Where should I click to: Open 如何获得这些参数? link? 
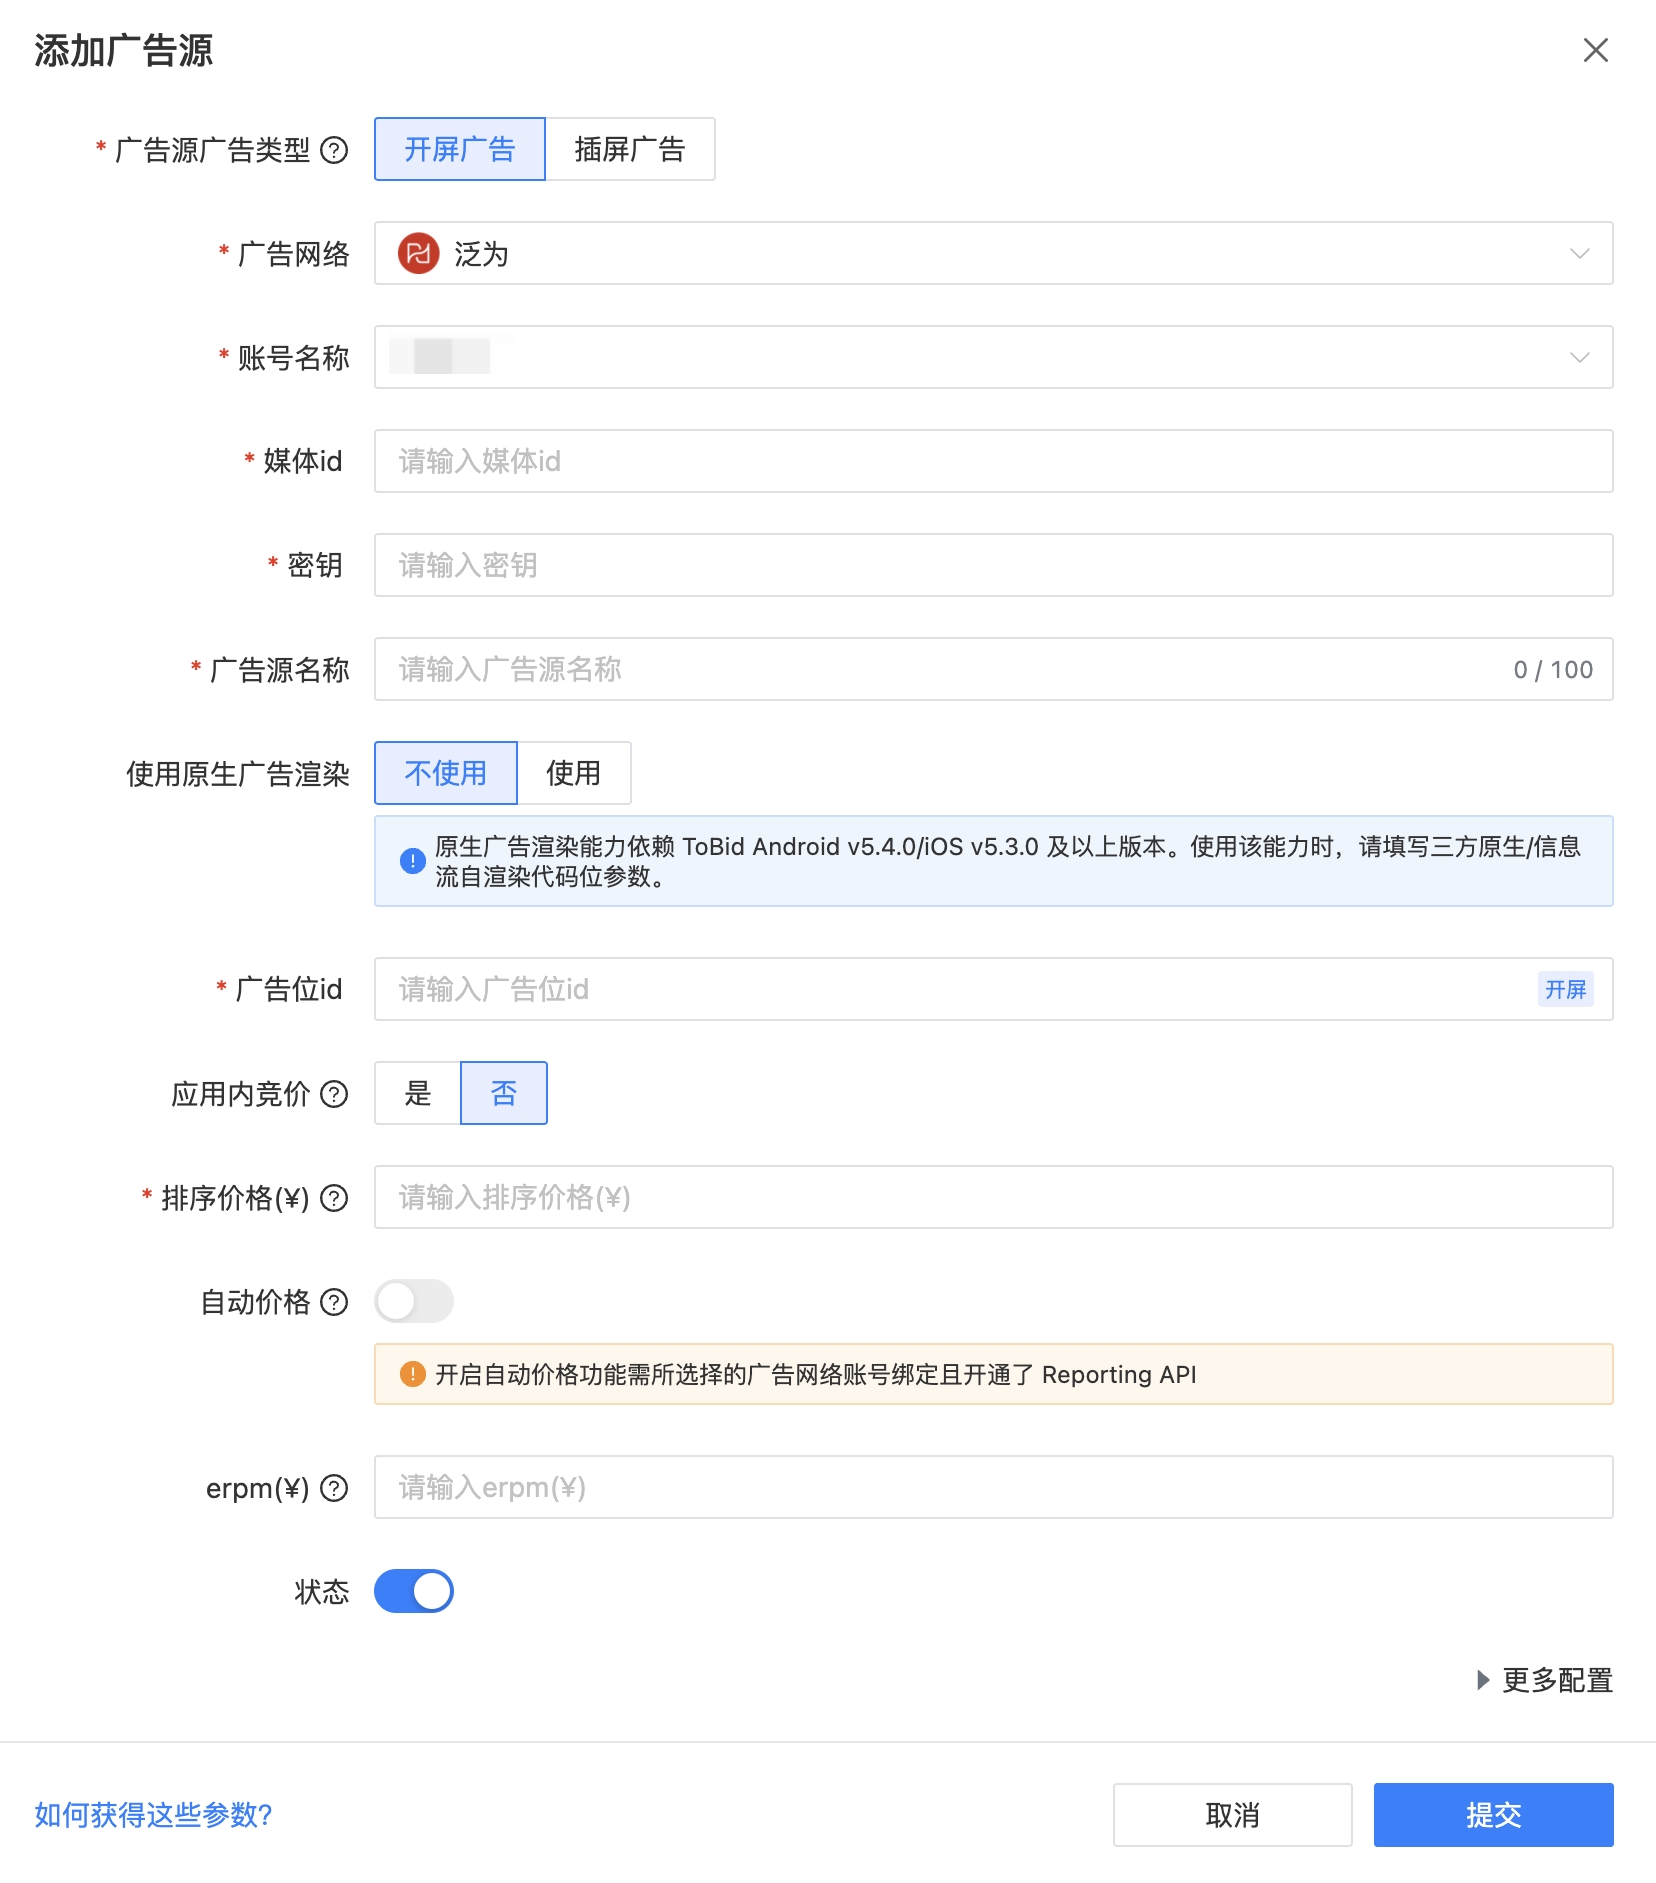point(154,1815)
